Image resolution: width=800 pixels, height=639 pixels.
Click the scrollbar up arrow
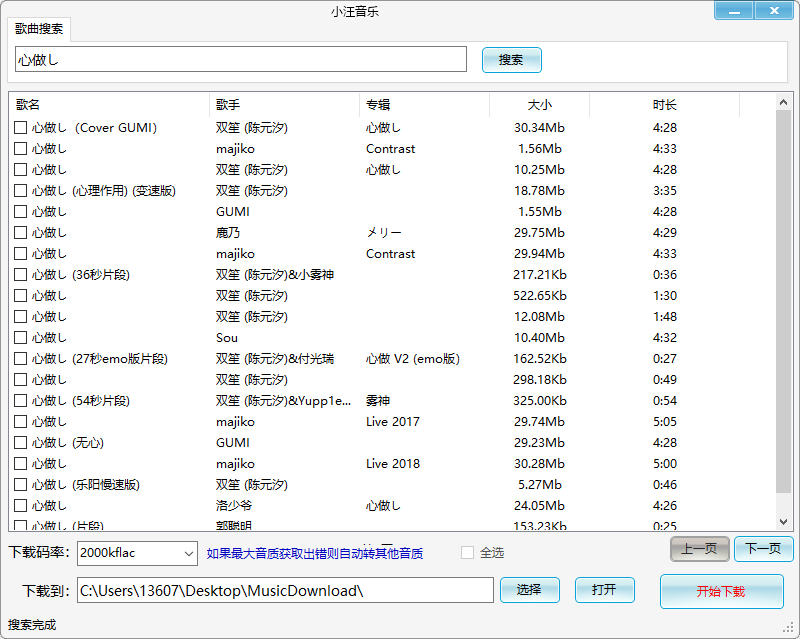784,103
